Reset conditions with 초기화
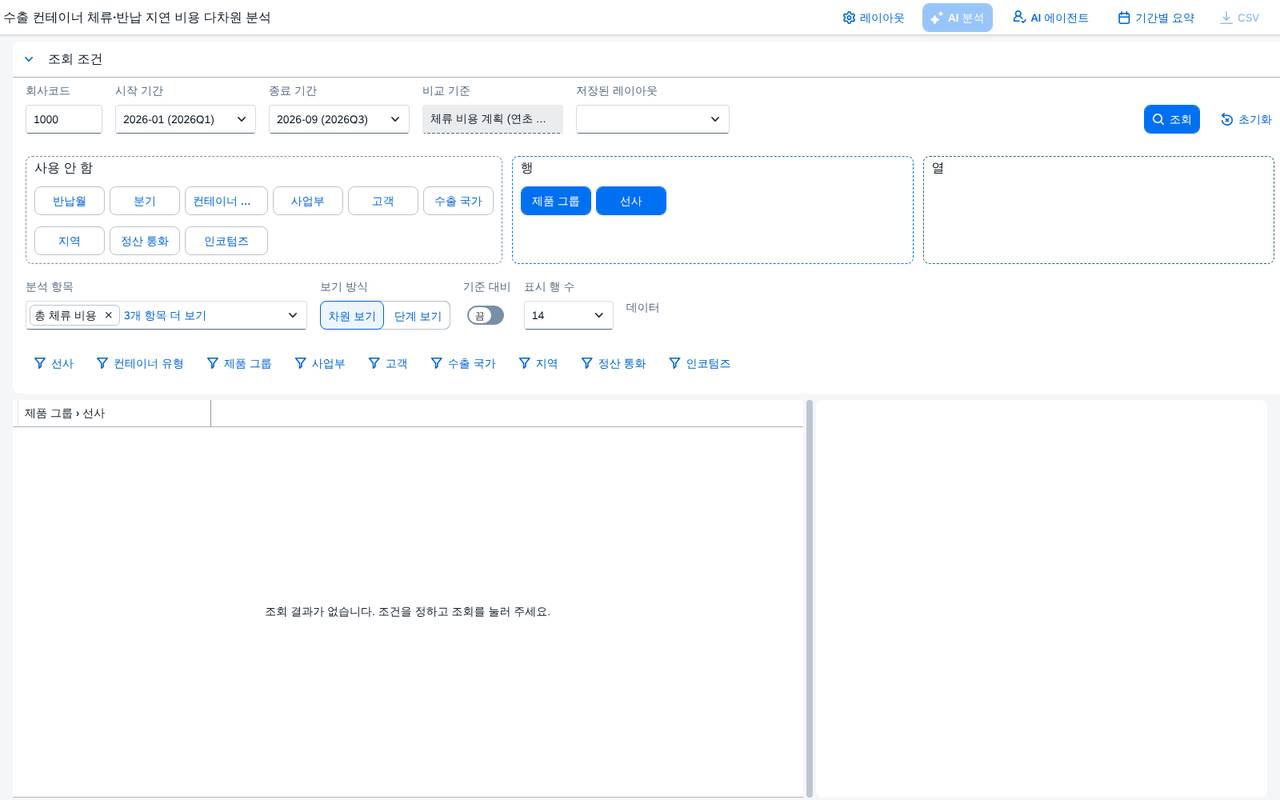This screenshot has width=1280, height=800. 1246,119
